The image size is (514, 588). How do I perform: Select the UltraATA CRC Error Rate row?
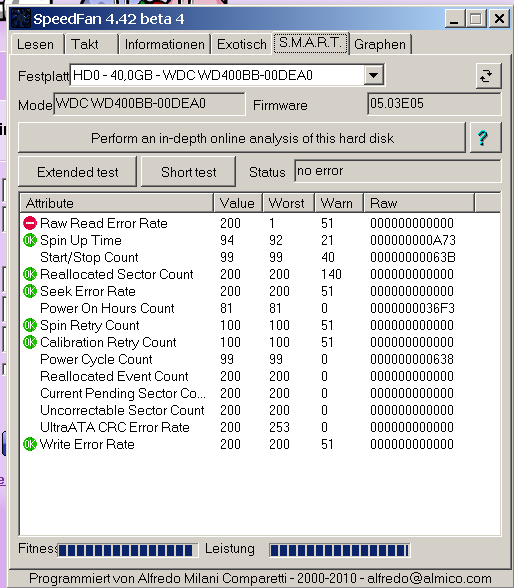[260, 427]
